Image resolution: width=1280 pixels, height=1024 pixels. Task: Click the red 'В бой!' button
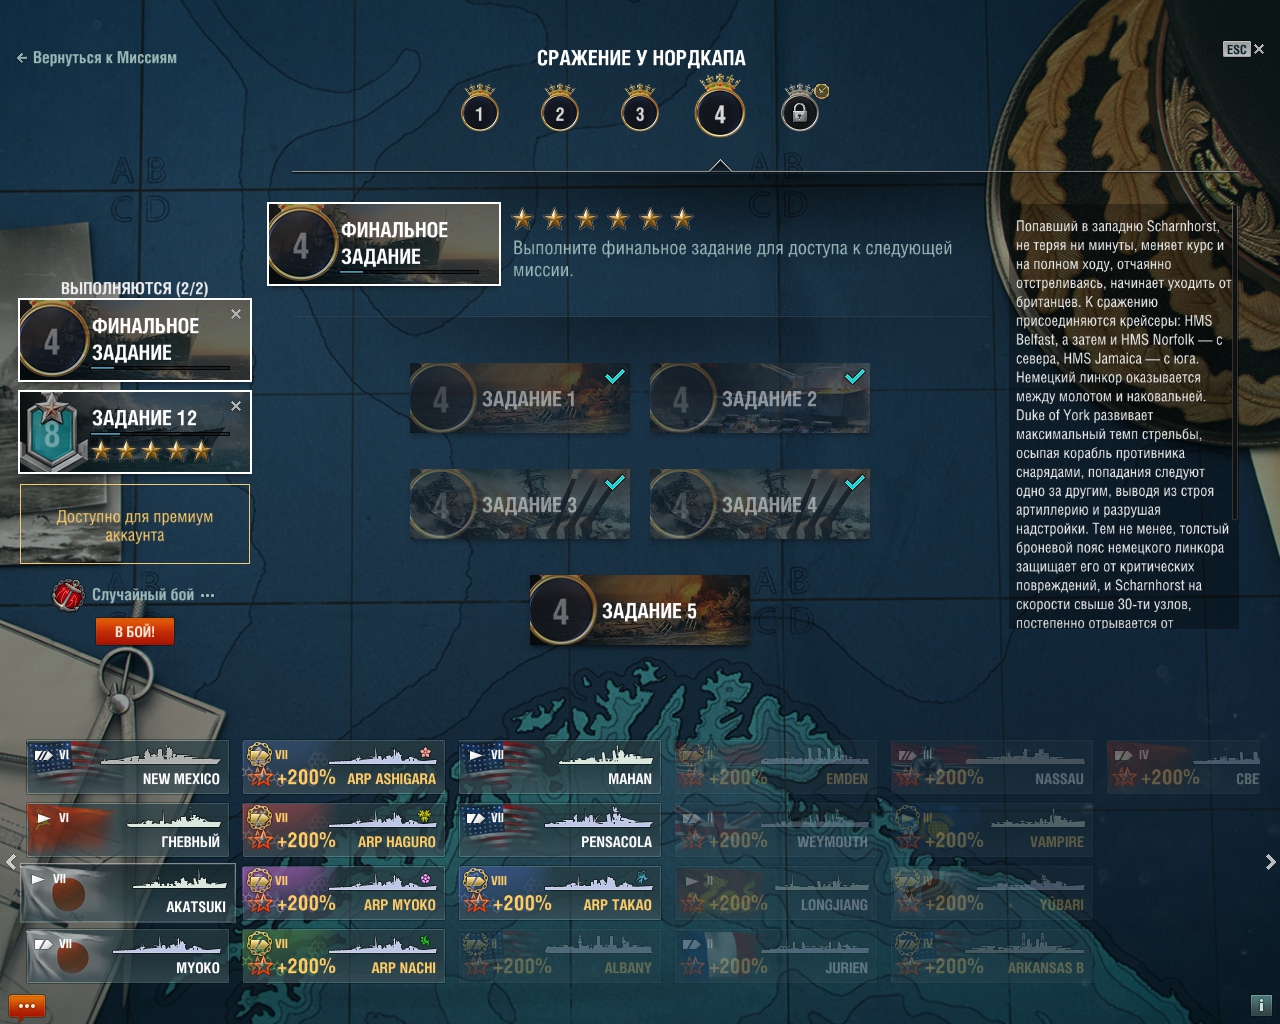[135, 631]
